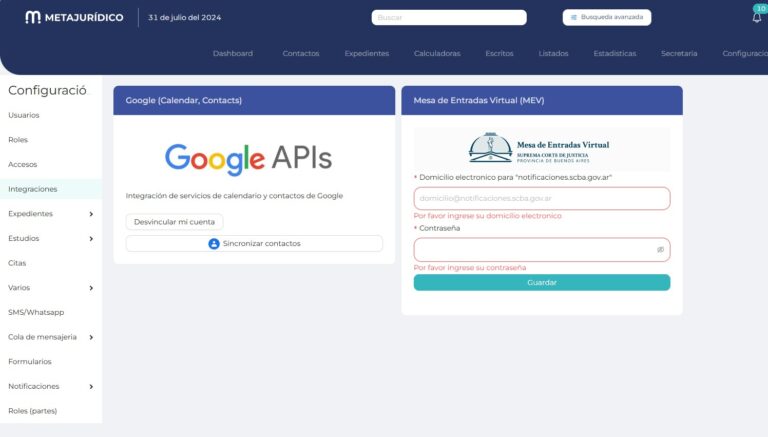This screenshot has height=437, width=768.
Task: Open the Expedientes top menu
Action: pos(367,53)
